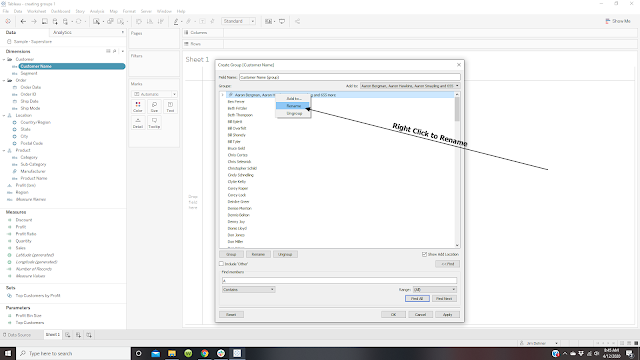Toggle the Show Add Location checkbox
Viewport: 640px width, 360px height.
424,254
